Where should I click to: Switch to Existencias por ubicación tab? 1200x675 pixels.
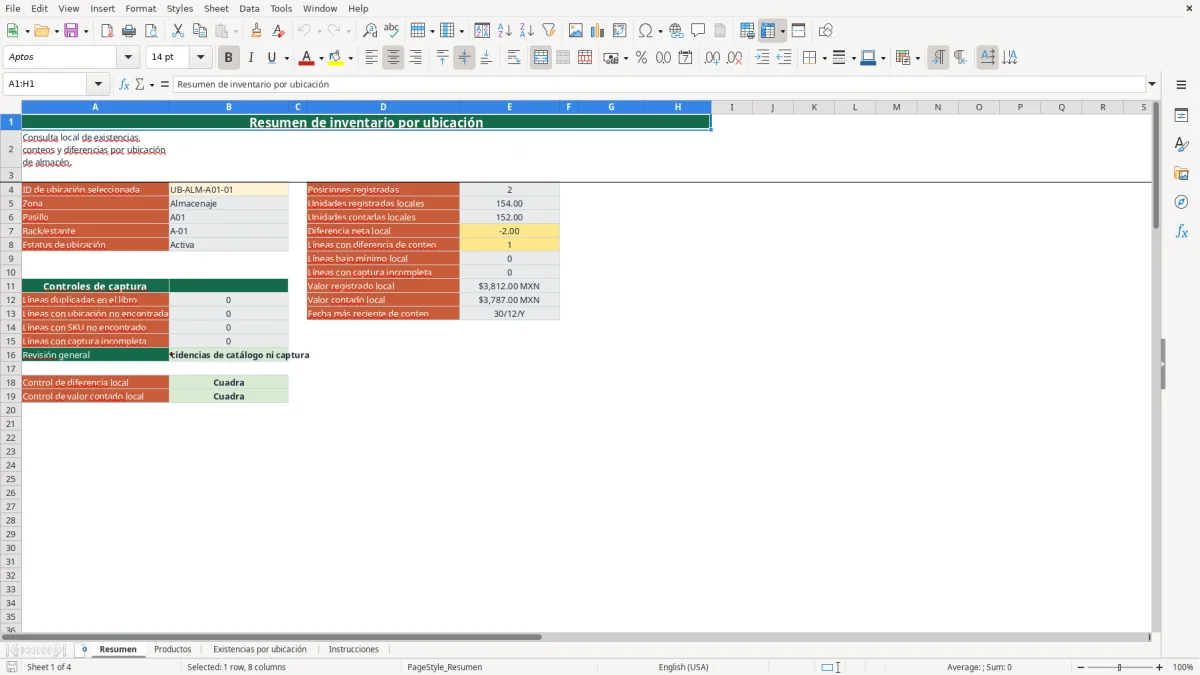click(260, 649)
